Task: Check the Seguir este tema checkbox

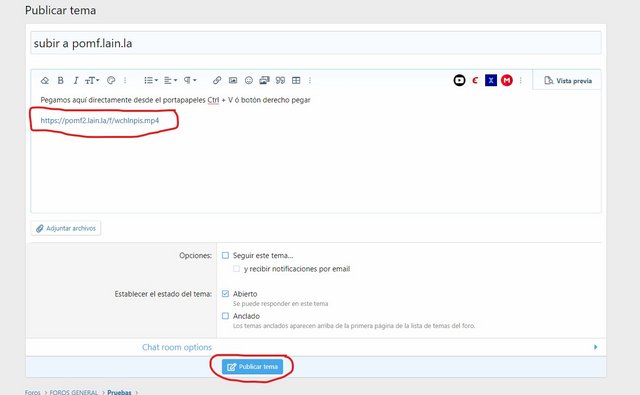Action: [x=225, y=255]
